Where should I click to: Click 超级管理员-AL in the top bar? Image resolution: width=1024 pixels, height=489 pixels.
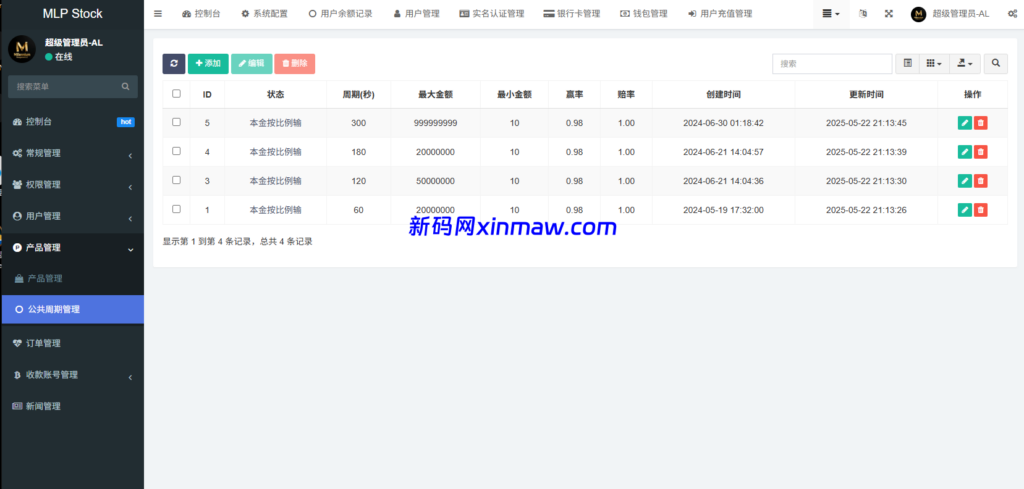[960, 14]
